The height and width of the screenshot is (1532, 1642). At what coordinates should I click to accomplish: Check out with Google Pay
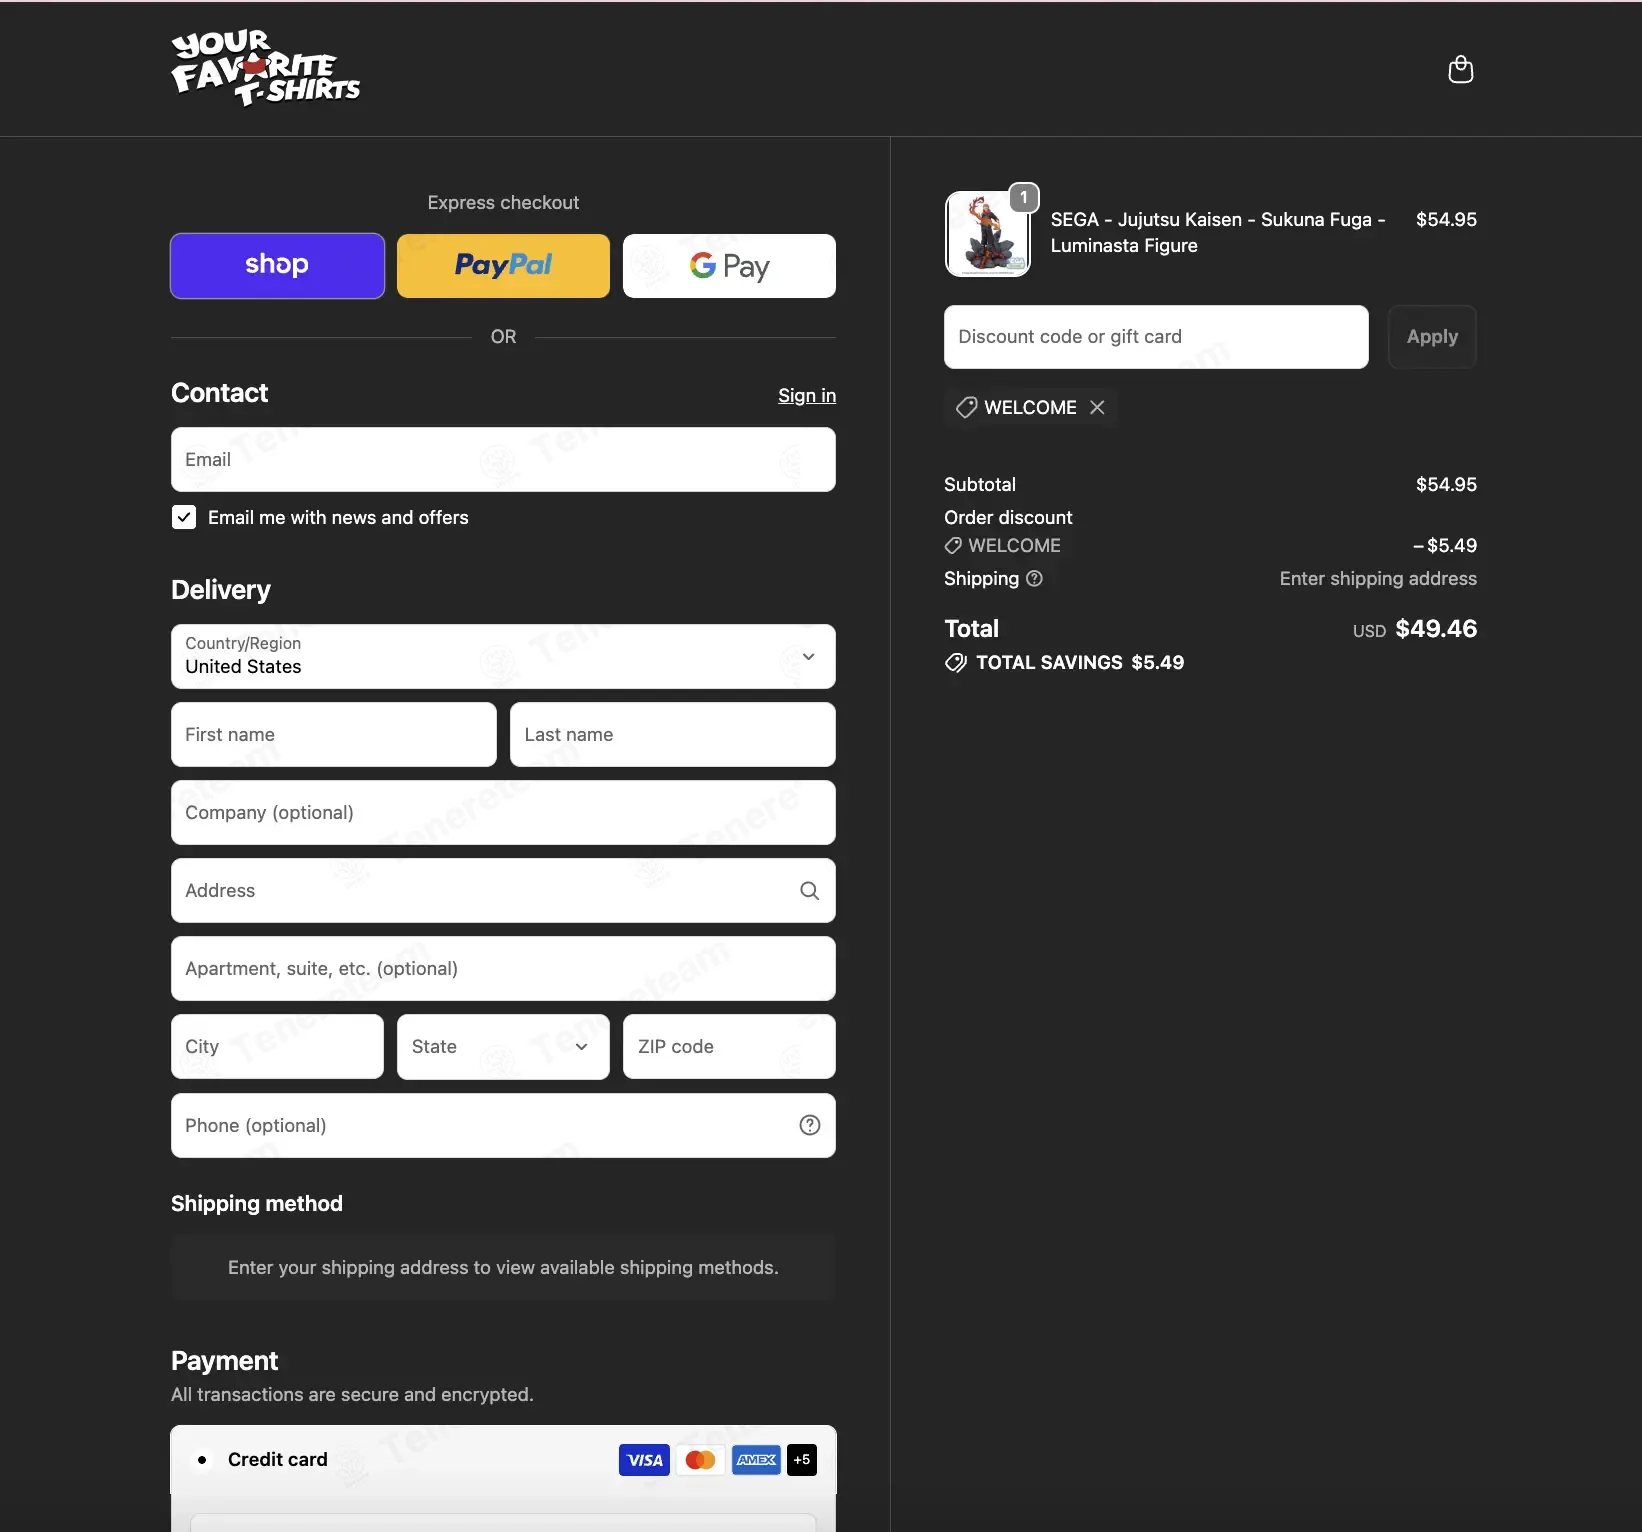(729, 266)
